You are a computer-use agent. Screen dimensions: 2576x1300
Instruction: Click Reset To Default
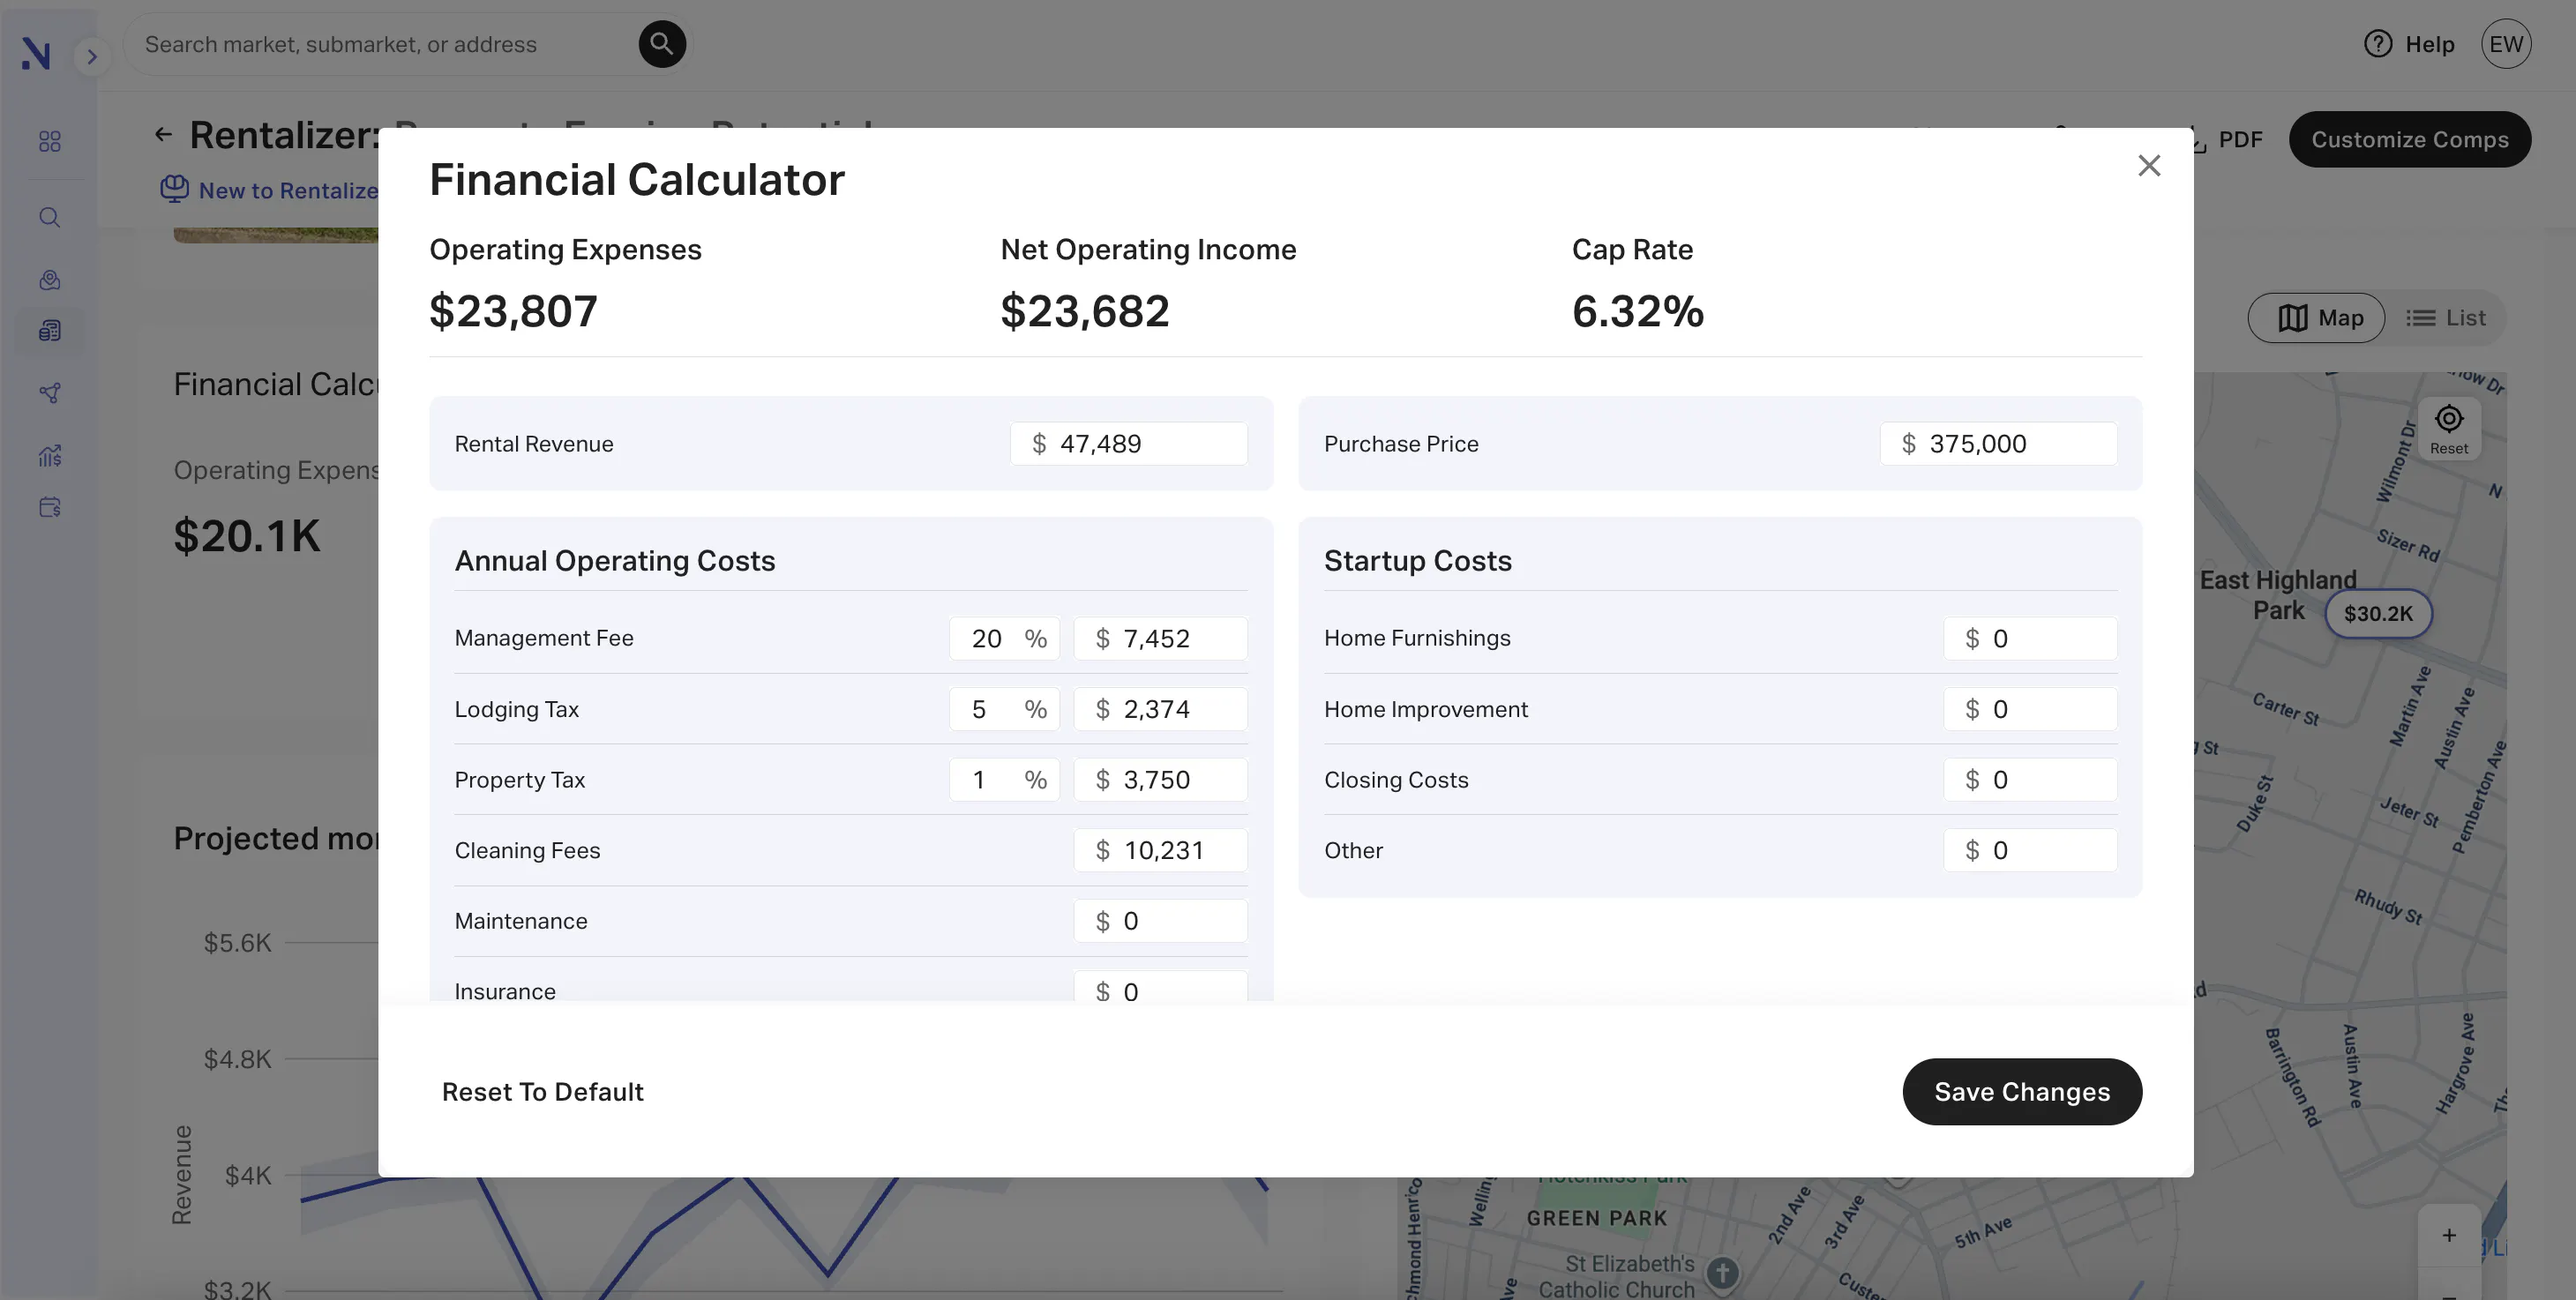click(543, 1092)
